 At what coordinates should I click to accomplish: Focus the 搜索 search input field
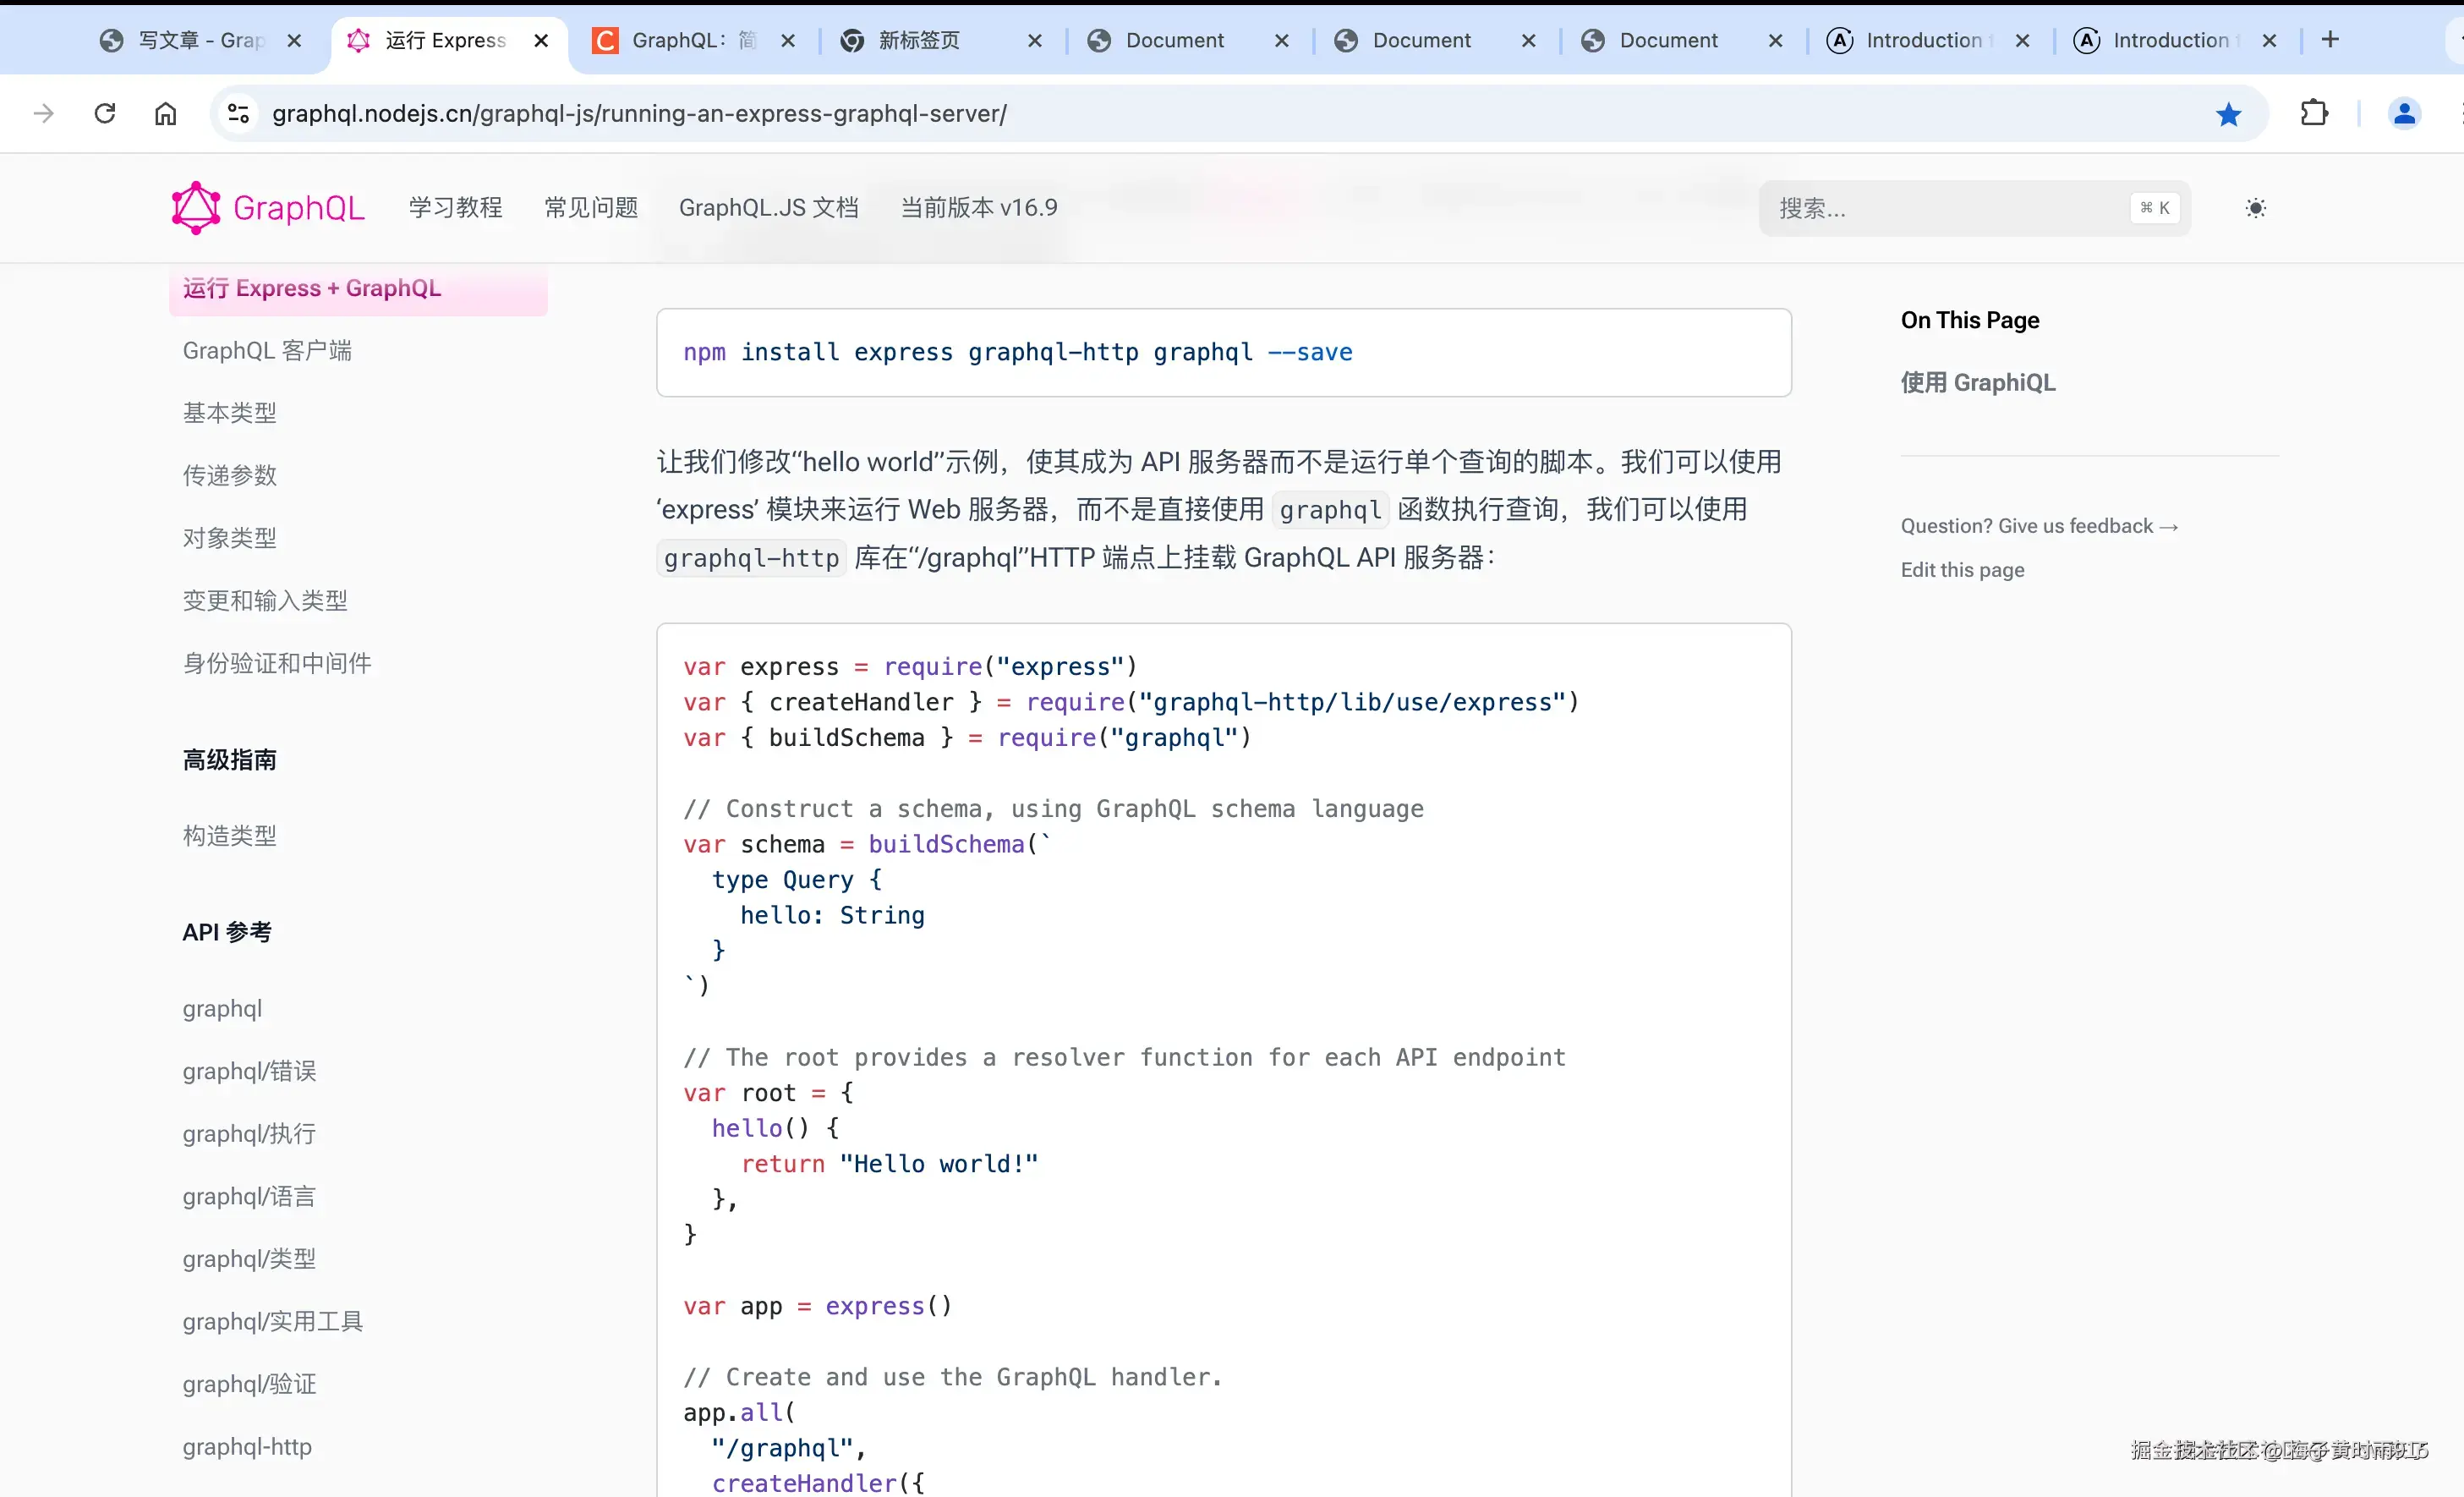coord(1950,208)
